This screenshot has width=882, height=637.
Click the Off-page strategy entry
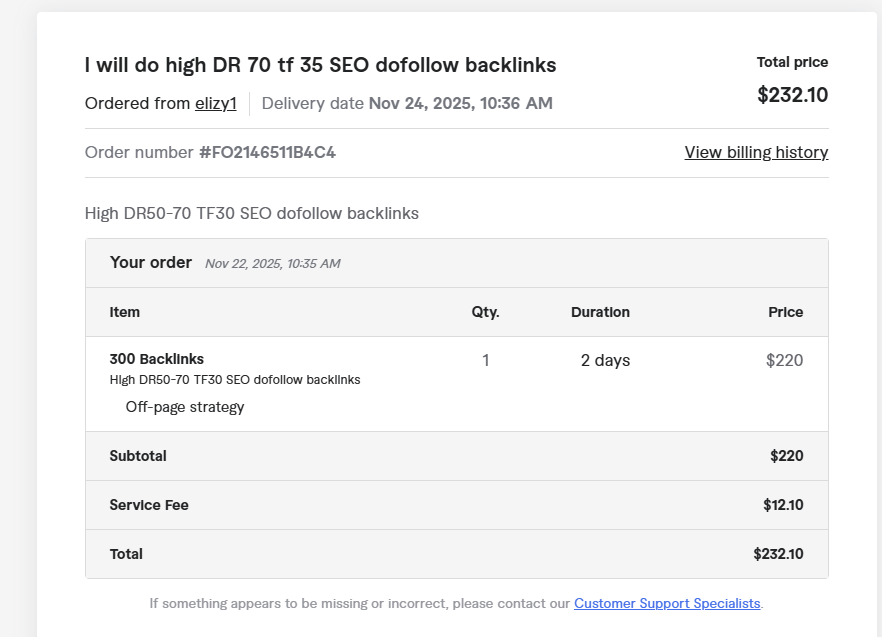185,407
